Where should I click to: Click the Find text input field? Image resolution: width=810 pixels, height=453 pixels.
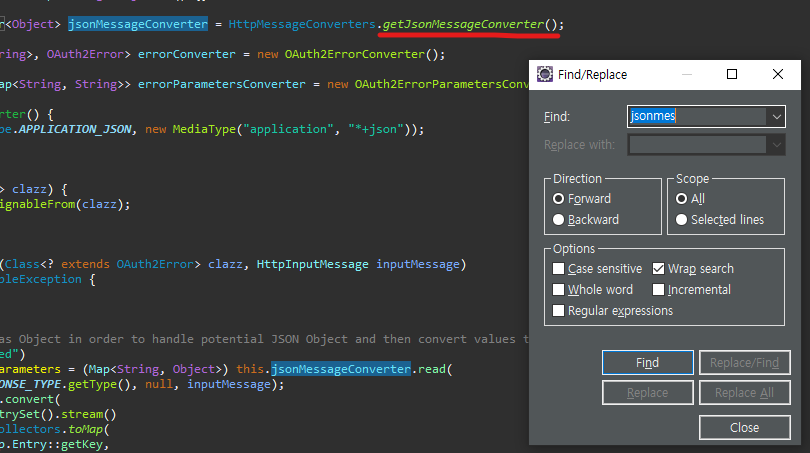click(x=697, y=116)
